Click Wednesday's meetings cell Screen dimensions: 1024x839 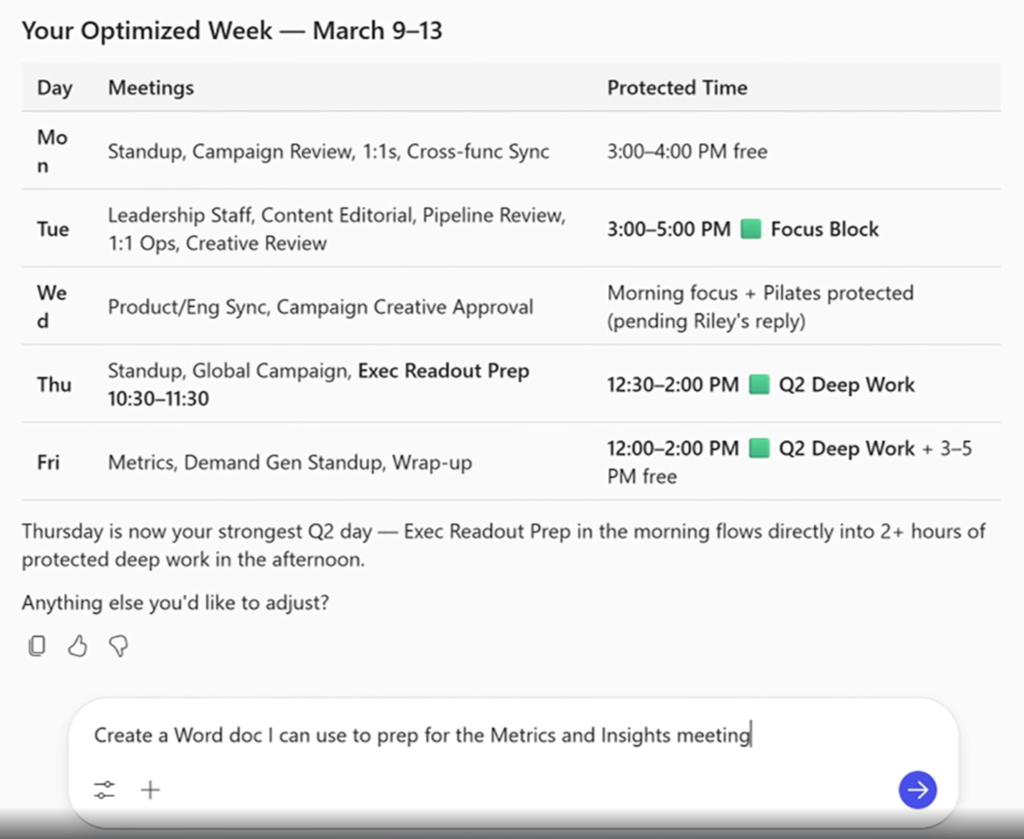(320, 306)
